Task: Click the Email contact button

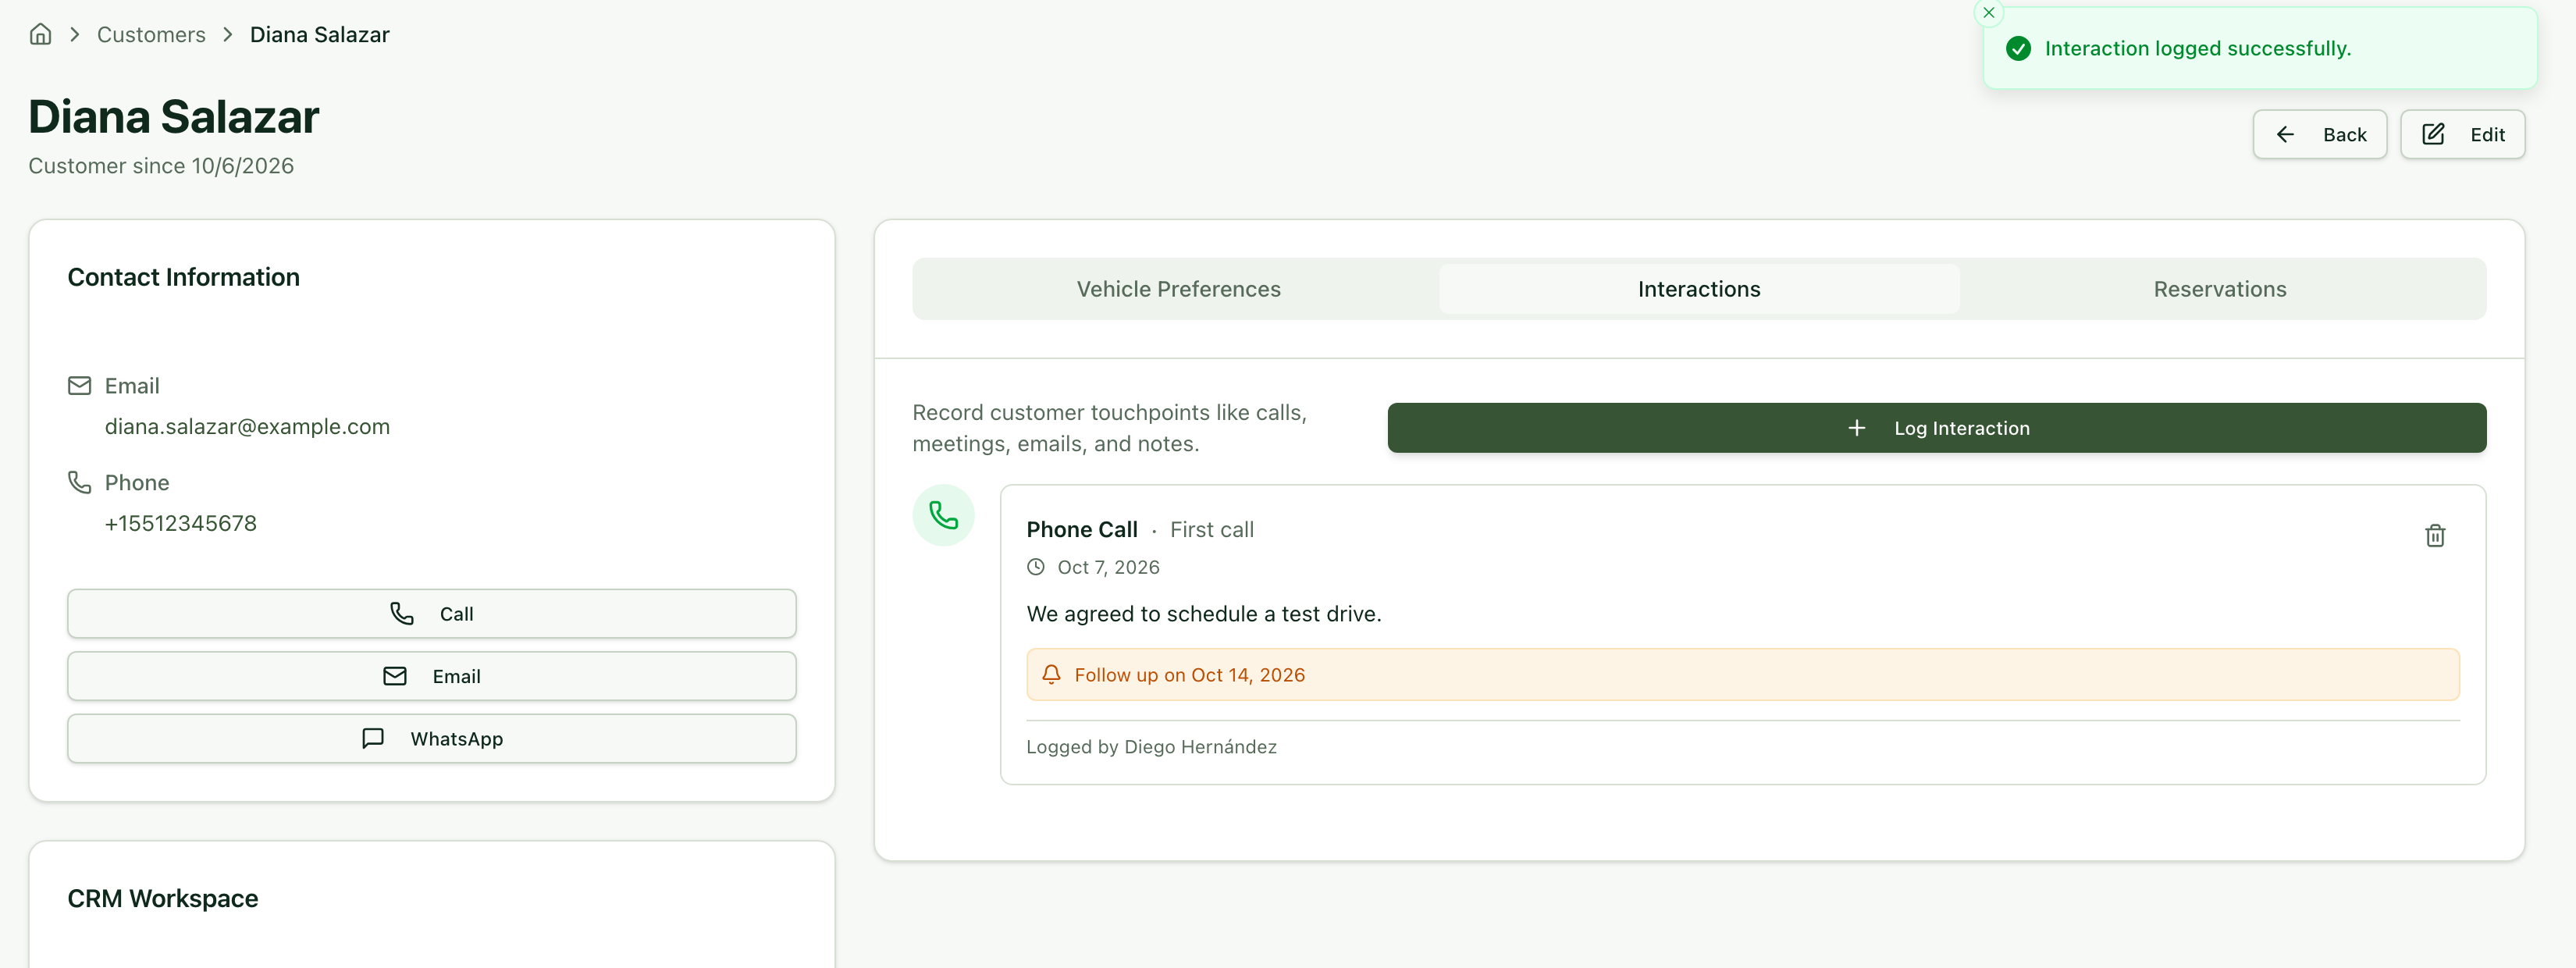Action: [431, 676]
